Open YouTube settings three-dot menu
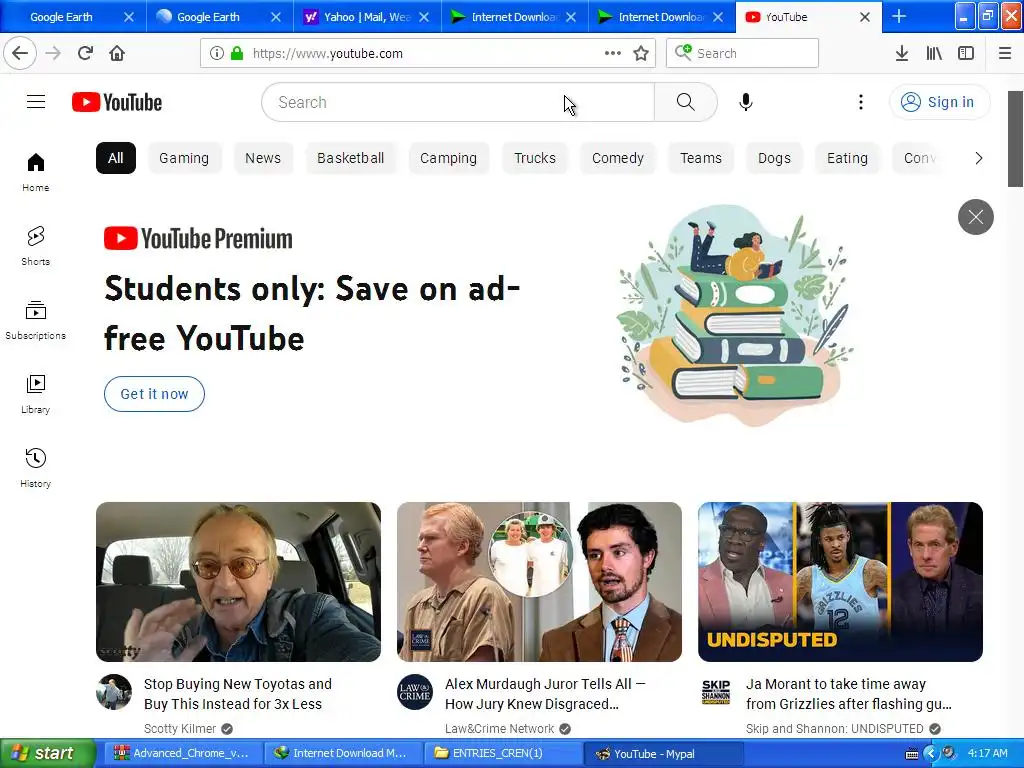Screen dimensions: 1024x768 861,102
